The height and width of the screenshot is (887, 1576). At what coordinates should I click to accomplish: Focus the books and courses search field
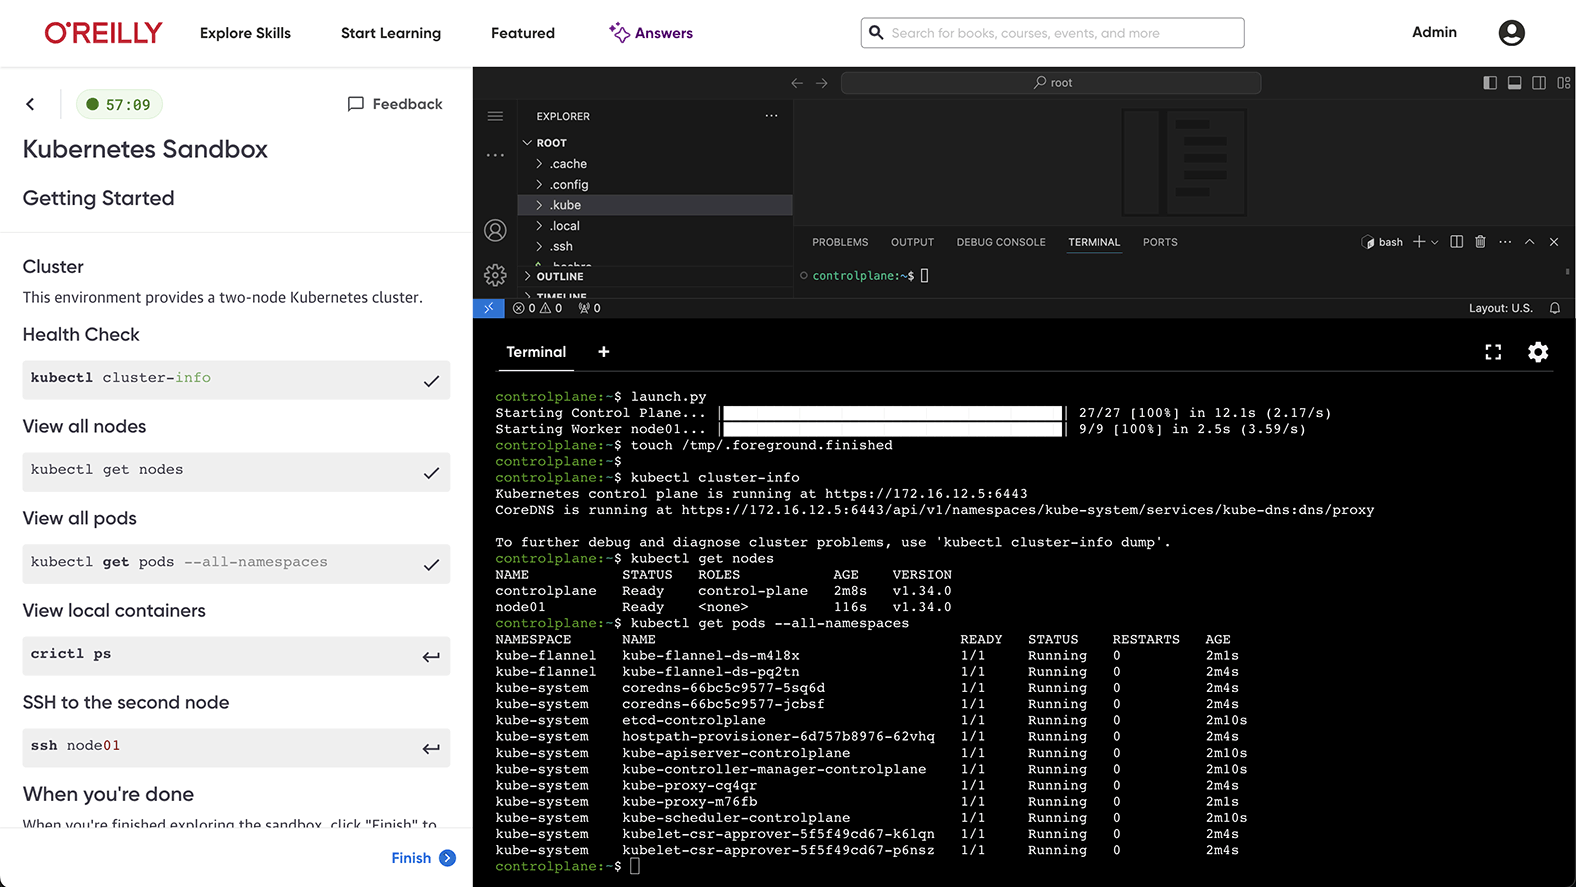coord(1052,33)
